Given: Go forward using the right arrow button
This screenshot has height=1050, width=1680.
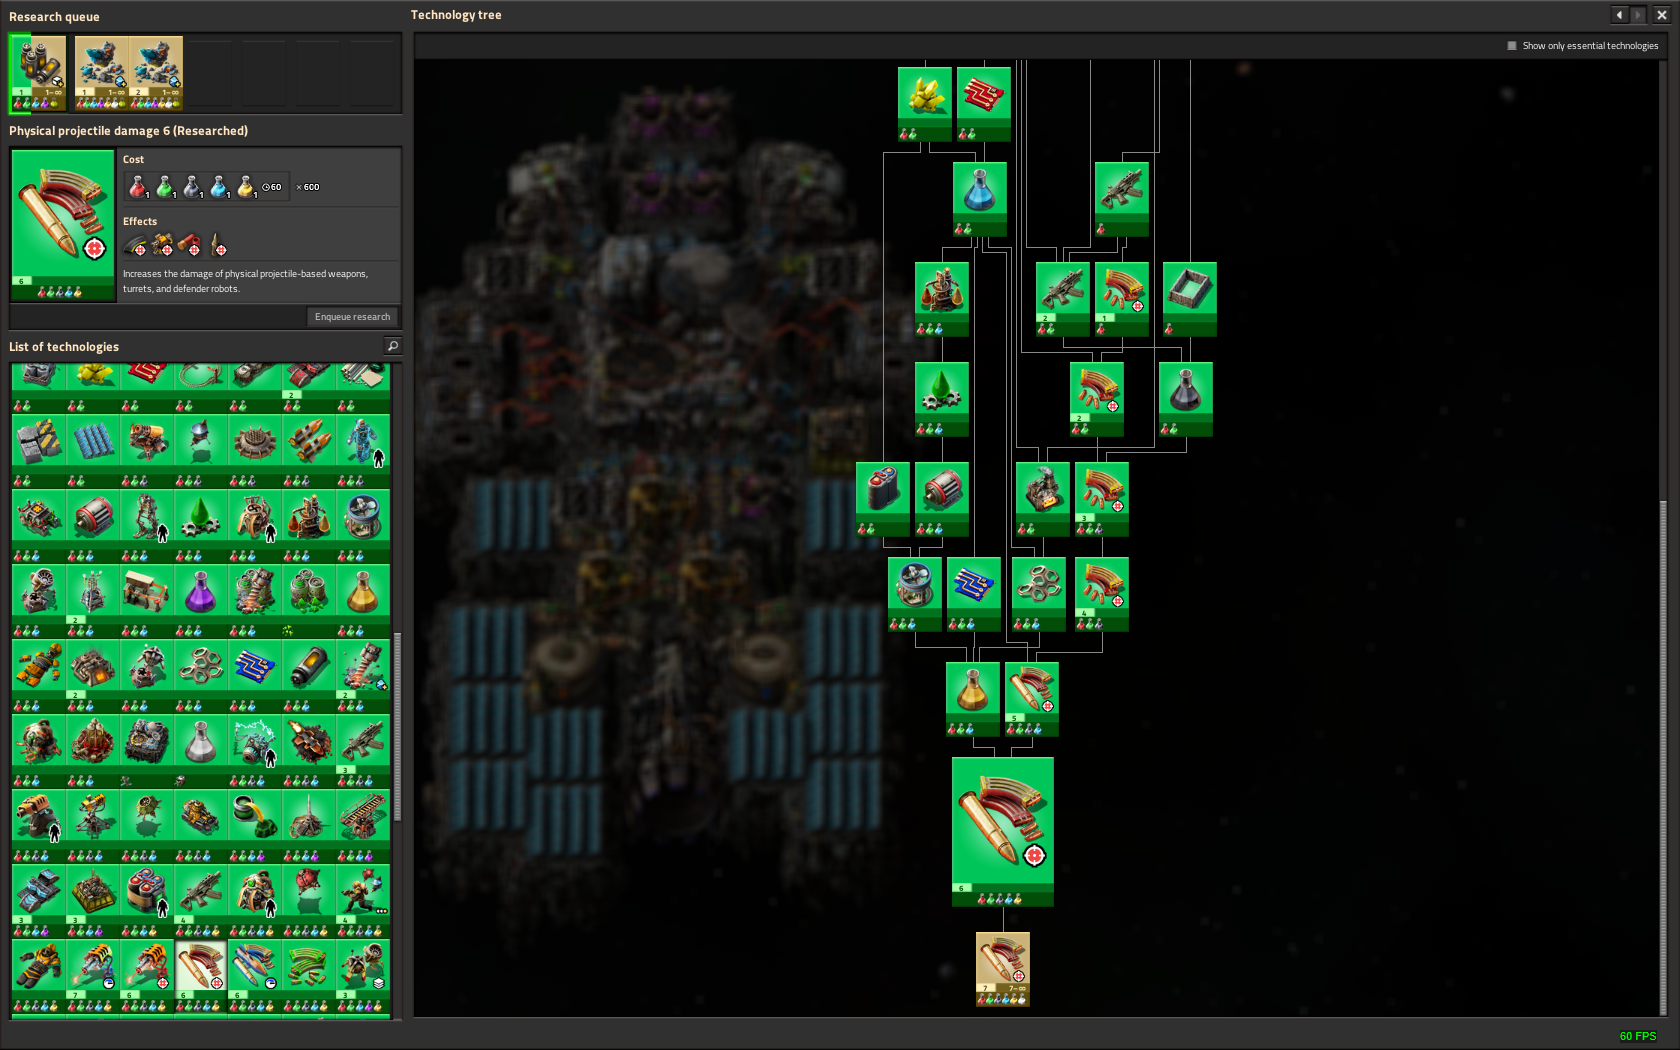Looking at the screenshot, I should point(1638,15).
